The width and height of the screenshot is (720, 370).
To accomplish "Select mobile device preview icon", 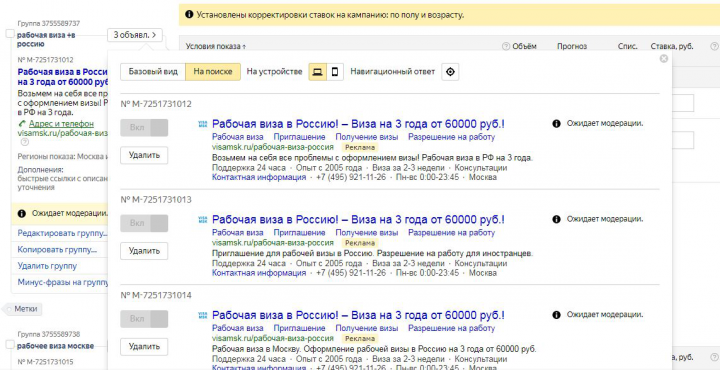I will (335, 72).
